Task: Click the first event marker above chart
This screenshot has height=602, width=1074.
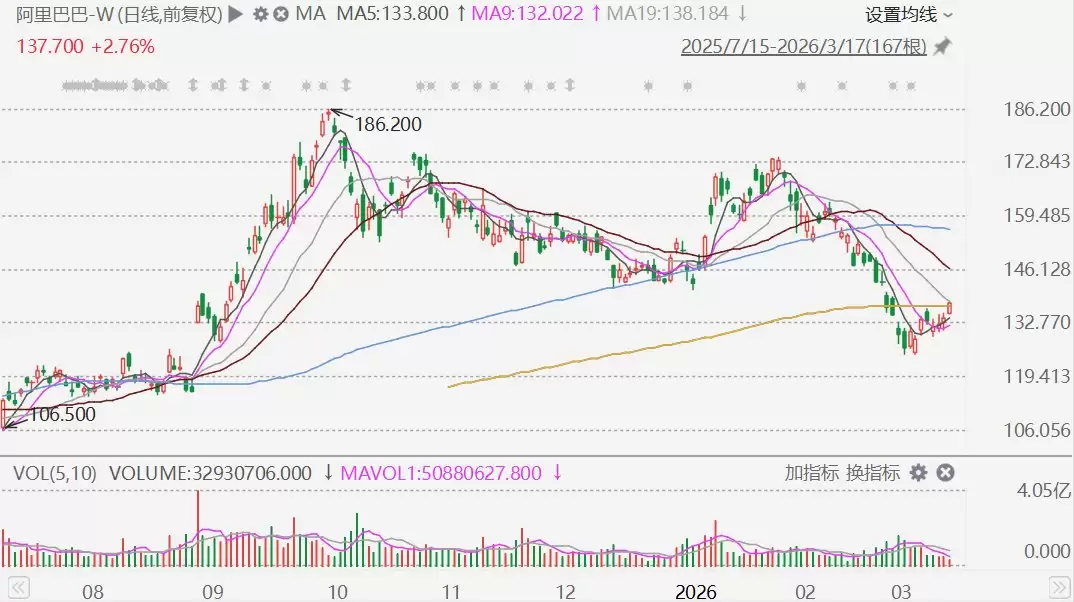Action: pos(67,85)
